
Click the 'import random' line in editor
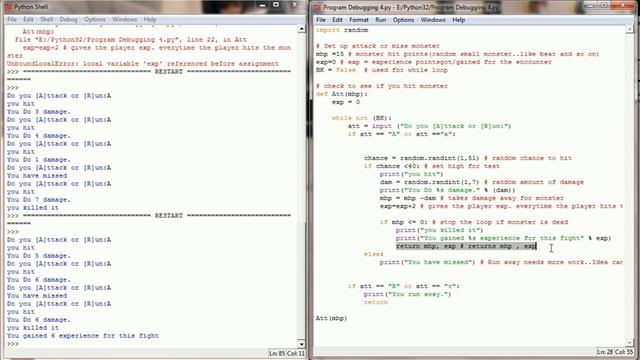pyautogui.click(x=342, y=30)
